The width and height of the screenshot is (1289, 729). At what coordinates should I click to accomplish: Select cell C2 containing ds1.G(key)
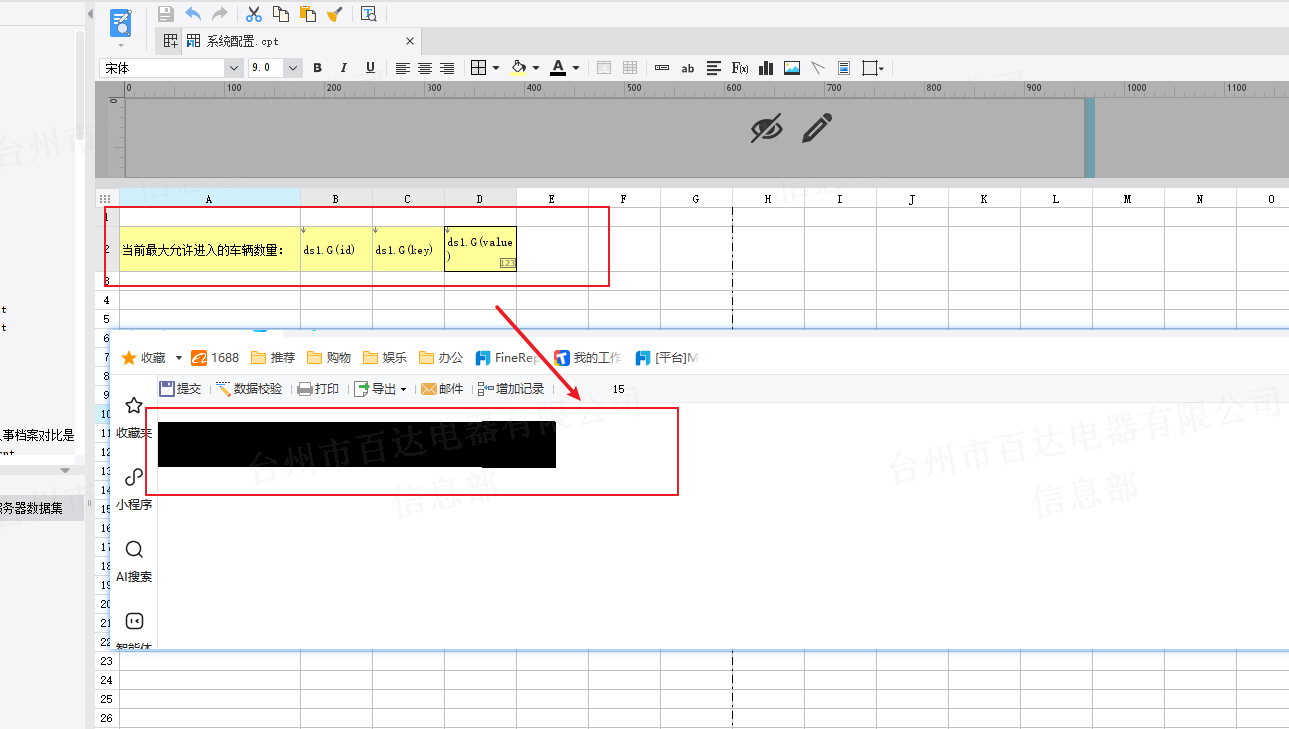[x=408, y=249]
